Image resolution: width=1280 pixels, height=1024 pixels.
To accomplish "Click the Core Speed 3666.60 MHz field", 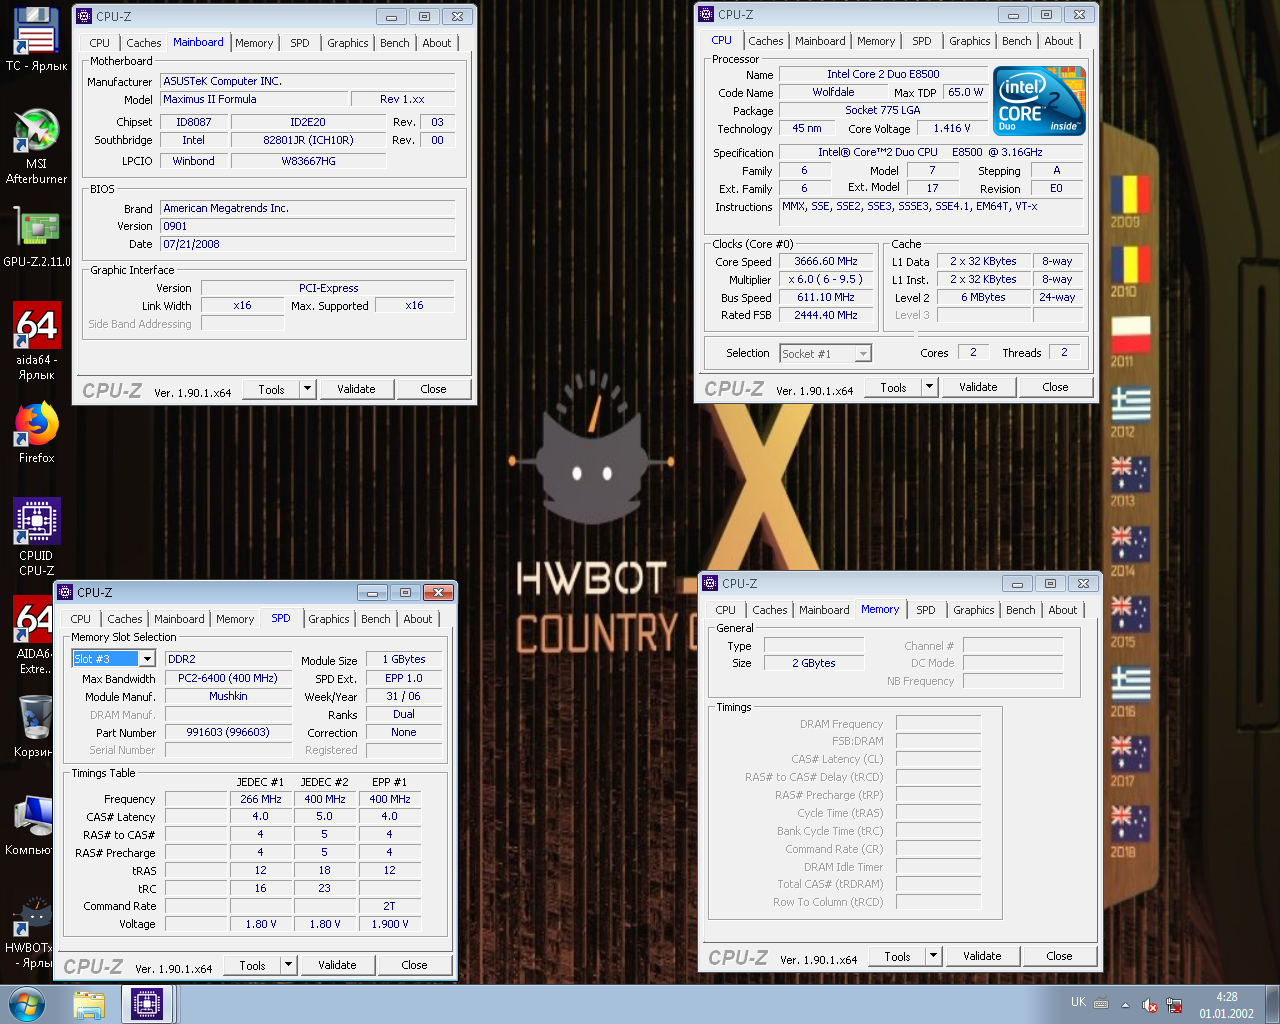I will coord(826,261).
